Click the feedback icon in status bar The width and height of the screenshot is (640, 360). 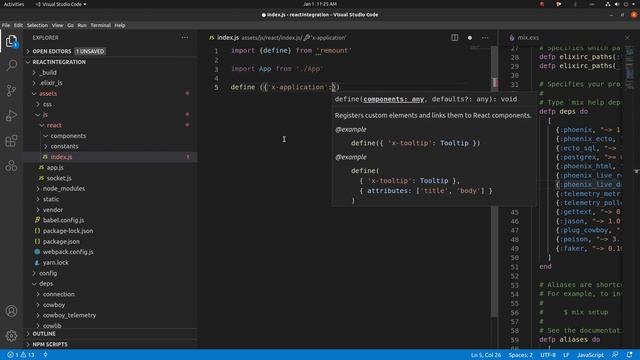click(615, 355)
